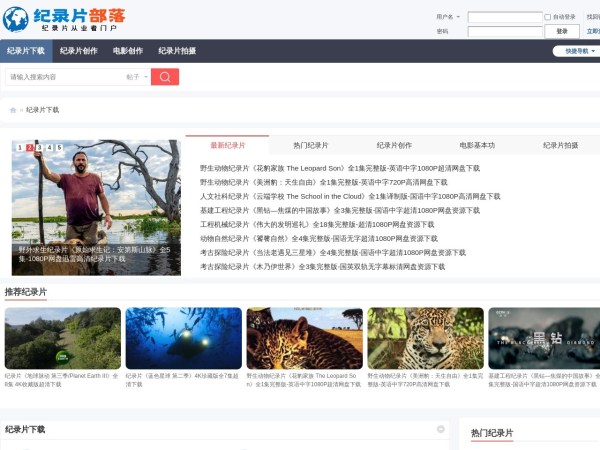Open 纪录片创作 in the navigation bar
This screenshot has width=600, height=450.
tap(78, 51)
